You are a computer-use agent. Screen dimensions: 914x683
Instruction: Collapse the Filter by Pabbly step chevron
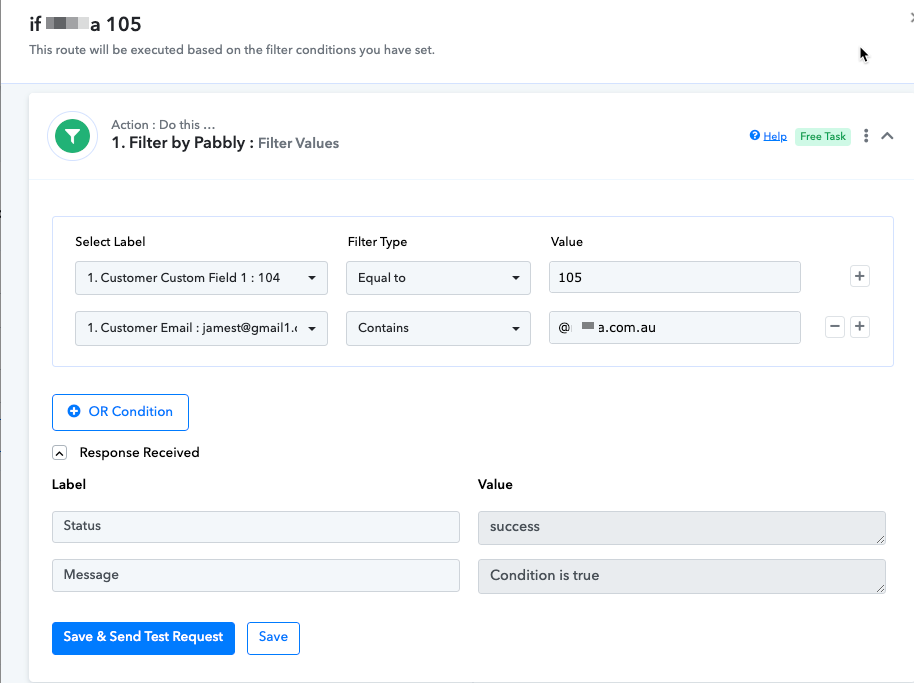[x=887, y=136]
